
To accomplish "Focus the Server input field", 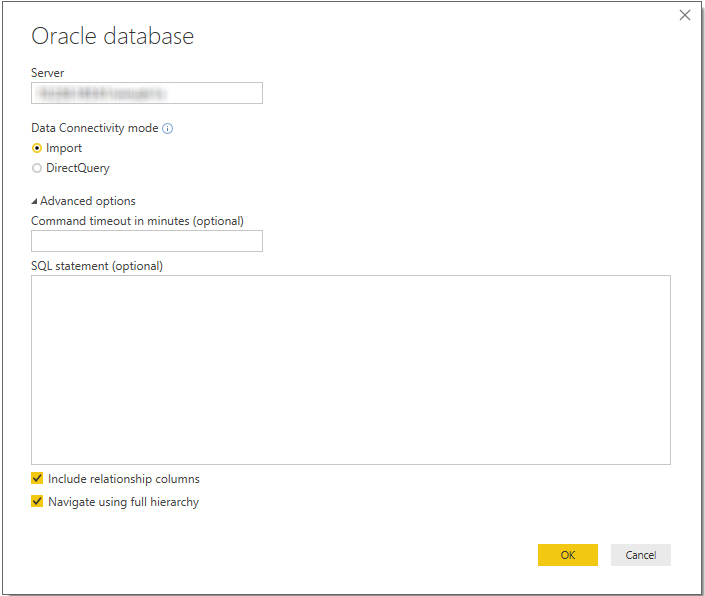I will [147, 93].
